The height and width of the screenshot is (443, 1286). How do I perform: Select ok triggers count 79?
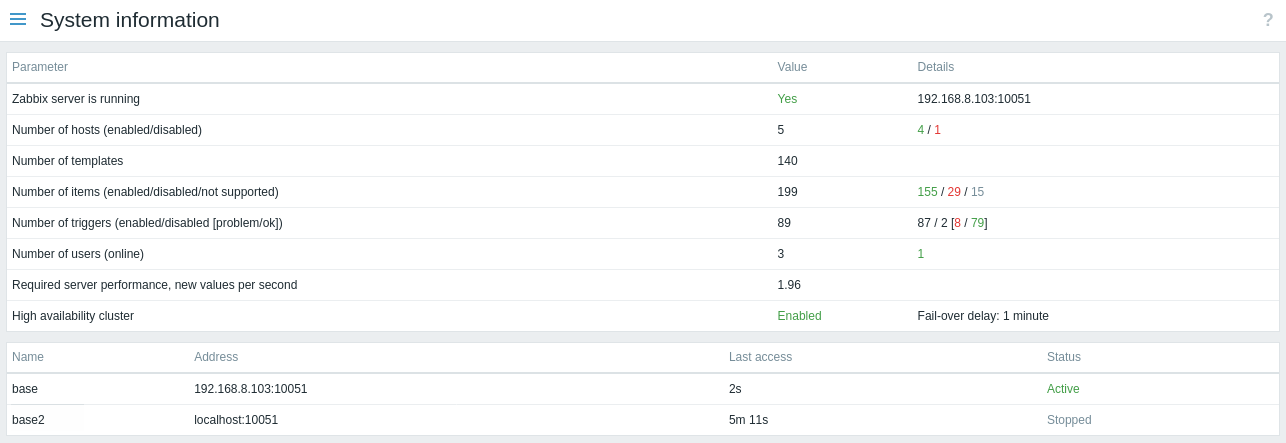(x=977, y=223)
